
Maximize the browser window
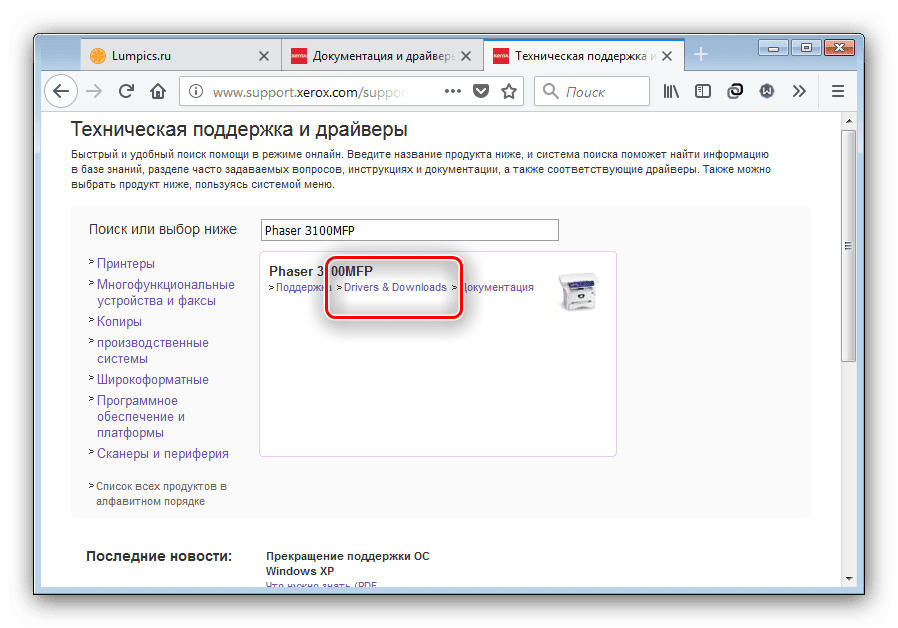tap(806, 48)
